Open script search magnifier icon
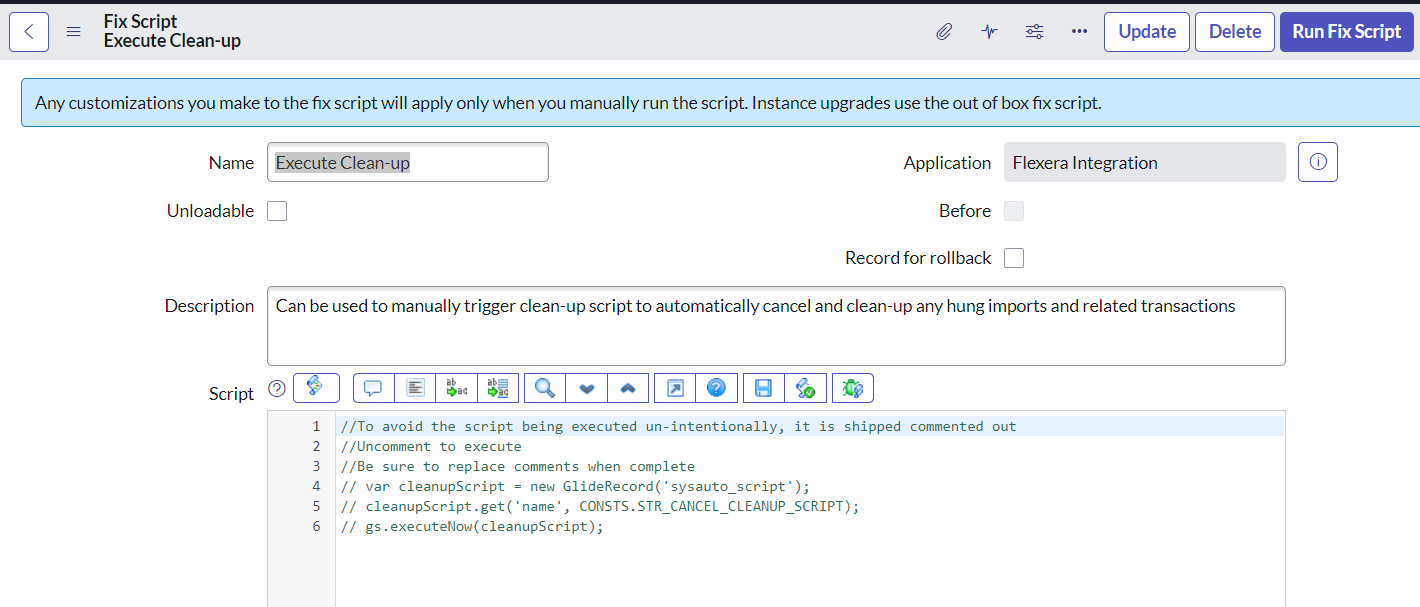Screen dimensions: 1420x607 pyautogui.click(x=545, y=387)
